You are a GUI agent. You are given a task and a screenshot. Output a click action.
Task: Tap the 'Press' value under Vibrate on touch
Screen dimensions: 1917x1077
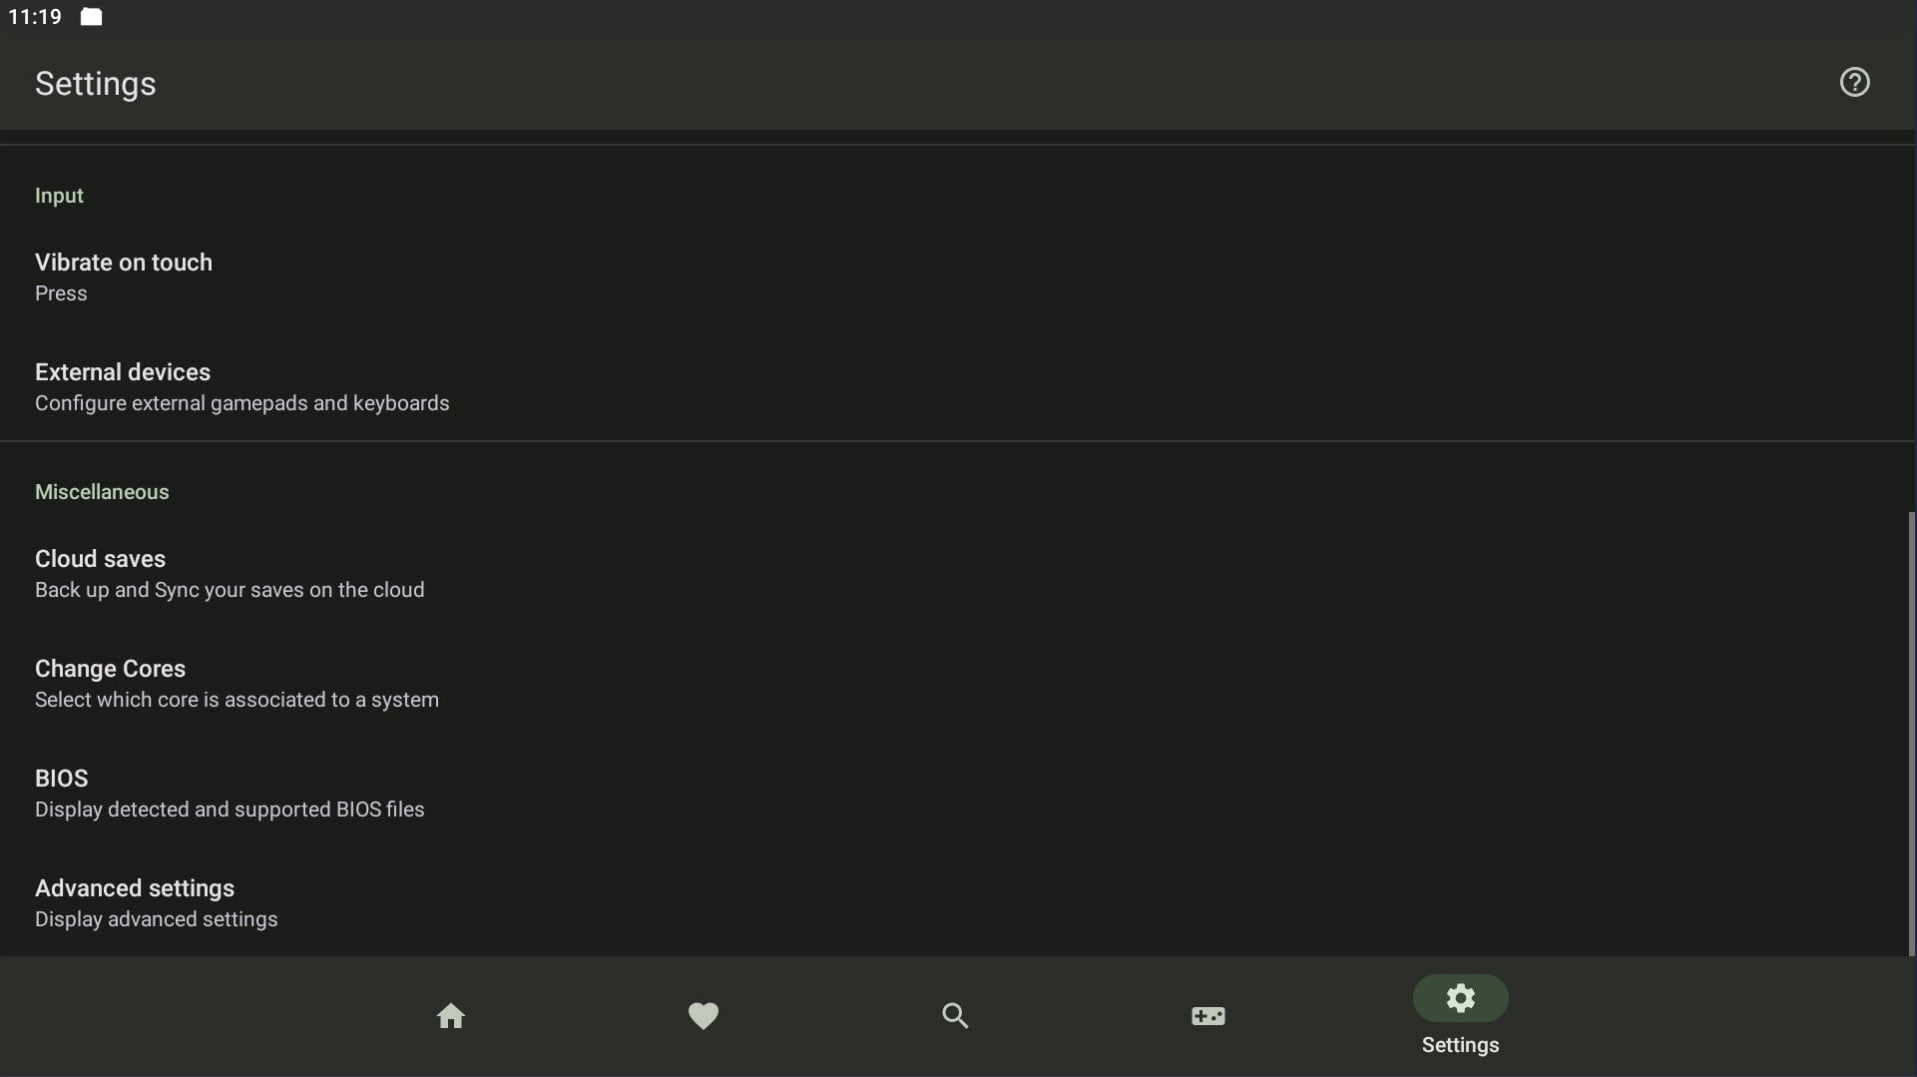61,294
